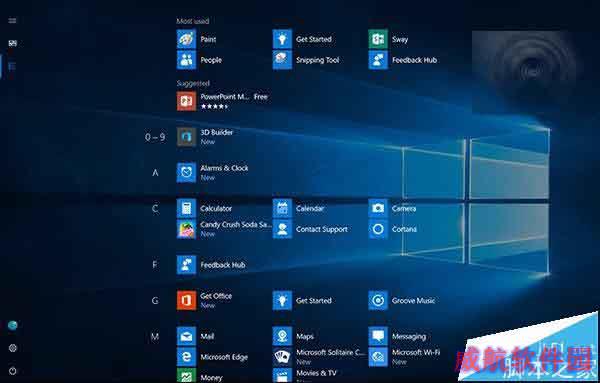Open the Microsoft Wi-Fi icon
The height and width of the screenshot is (383, 600).
(378, 357)
